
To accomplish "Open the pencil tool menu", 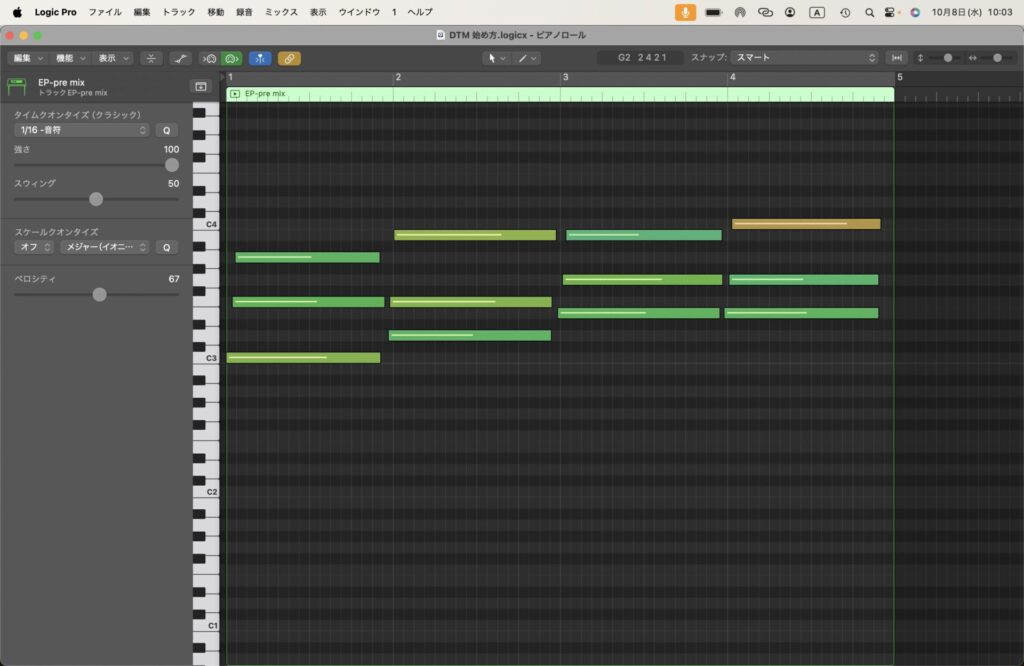I will point(528,58).
